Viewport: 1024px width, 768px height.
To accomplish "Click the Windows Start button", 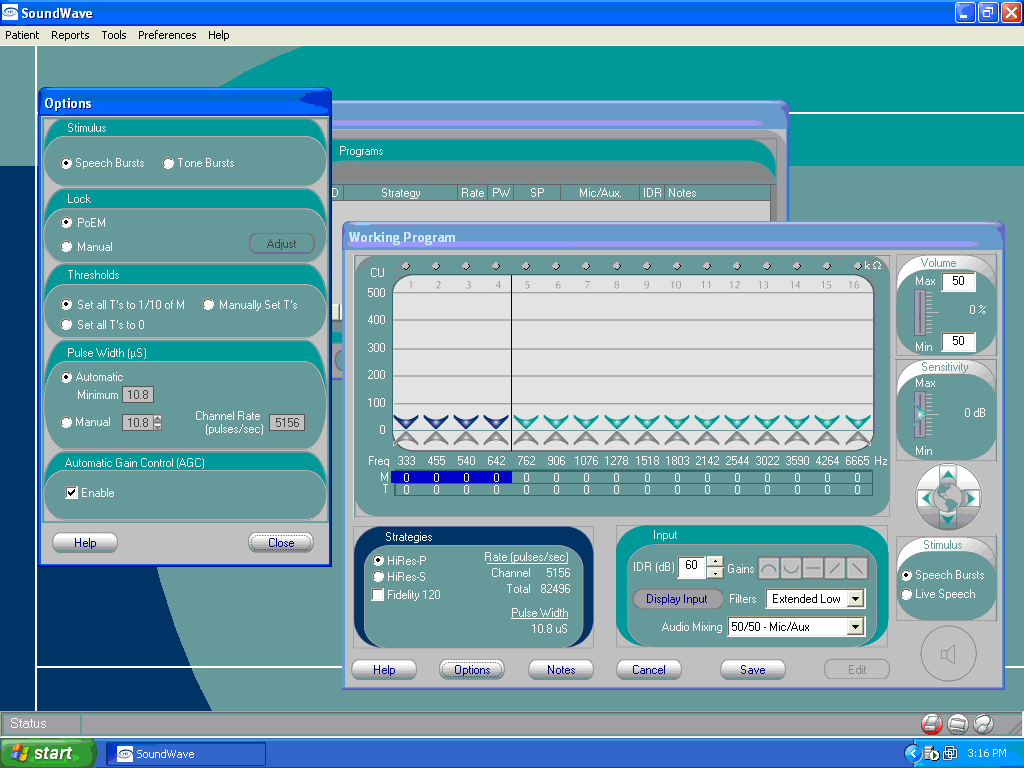I will 48,753.
